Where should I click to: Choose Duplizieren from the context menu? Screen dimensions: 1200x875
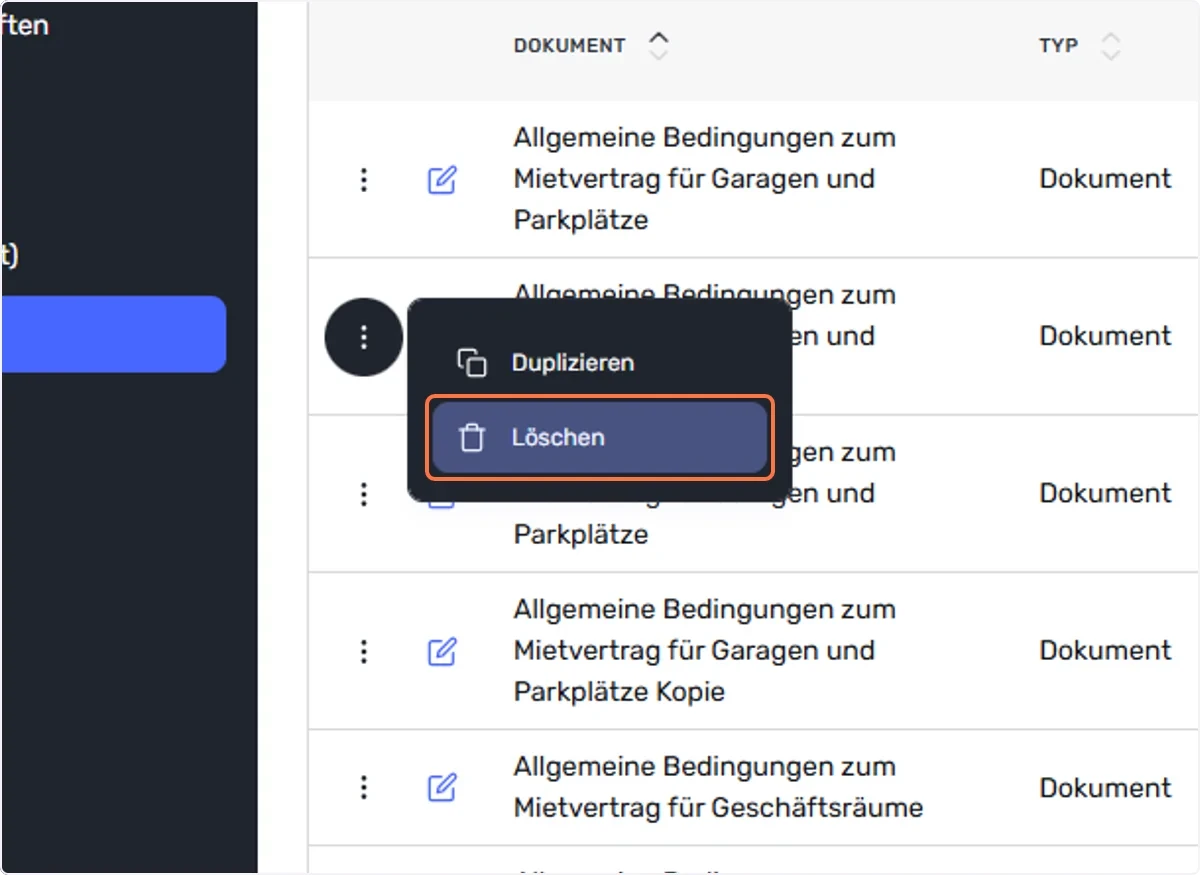[599, 362]
